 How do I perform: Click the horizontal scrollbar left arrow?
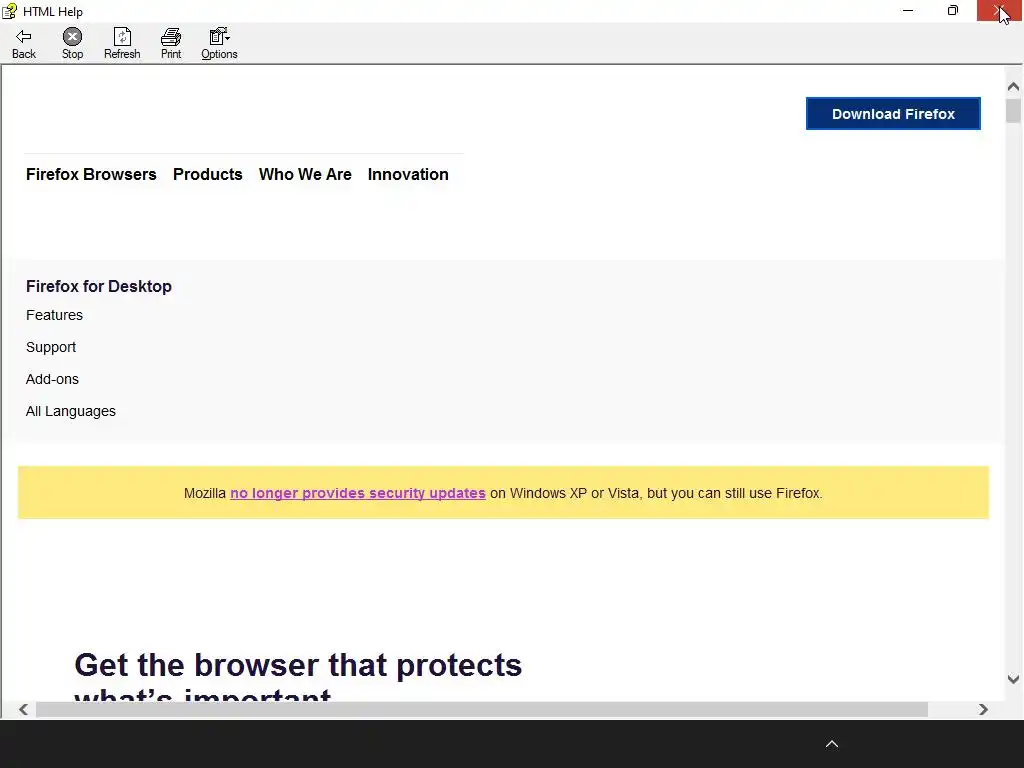(x=24, y=709)
